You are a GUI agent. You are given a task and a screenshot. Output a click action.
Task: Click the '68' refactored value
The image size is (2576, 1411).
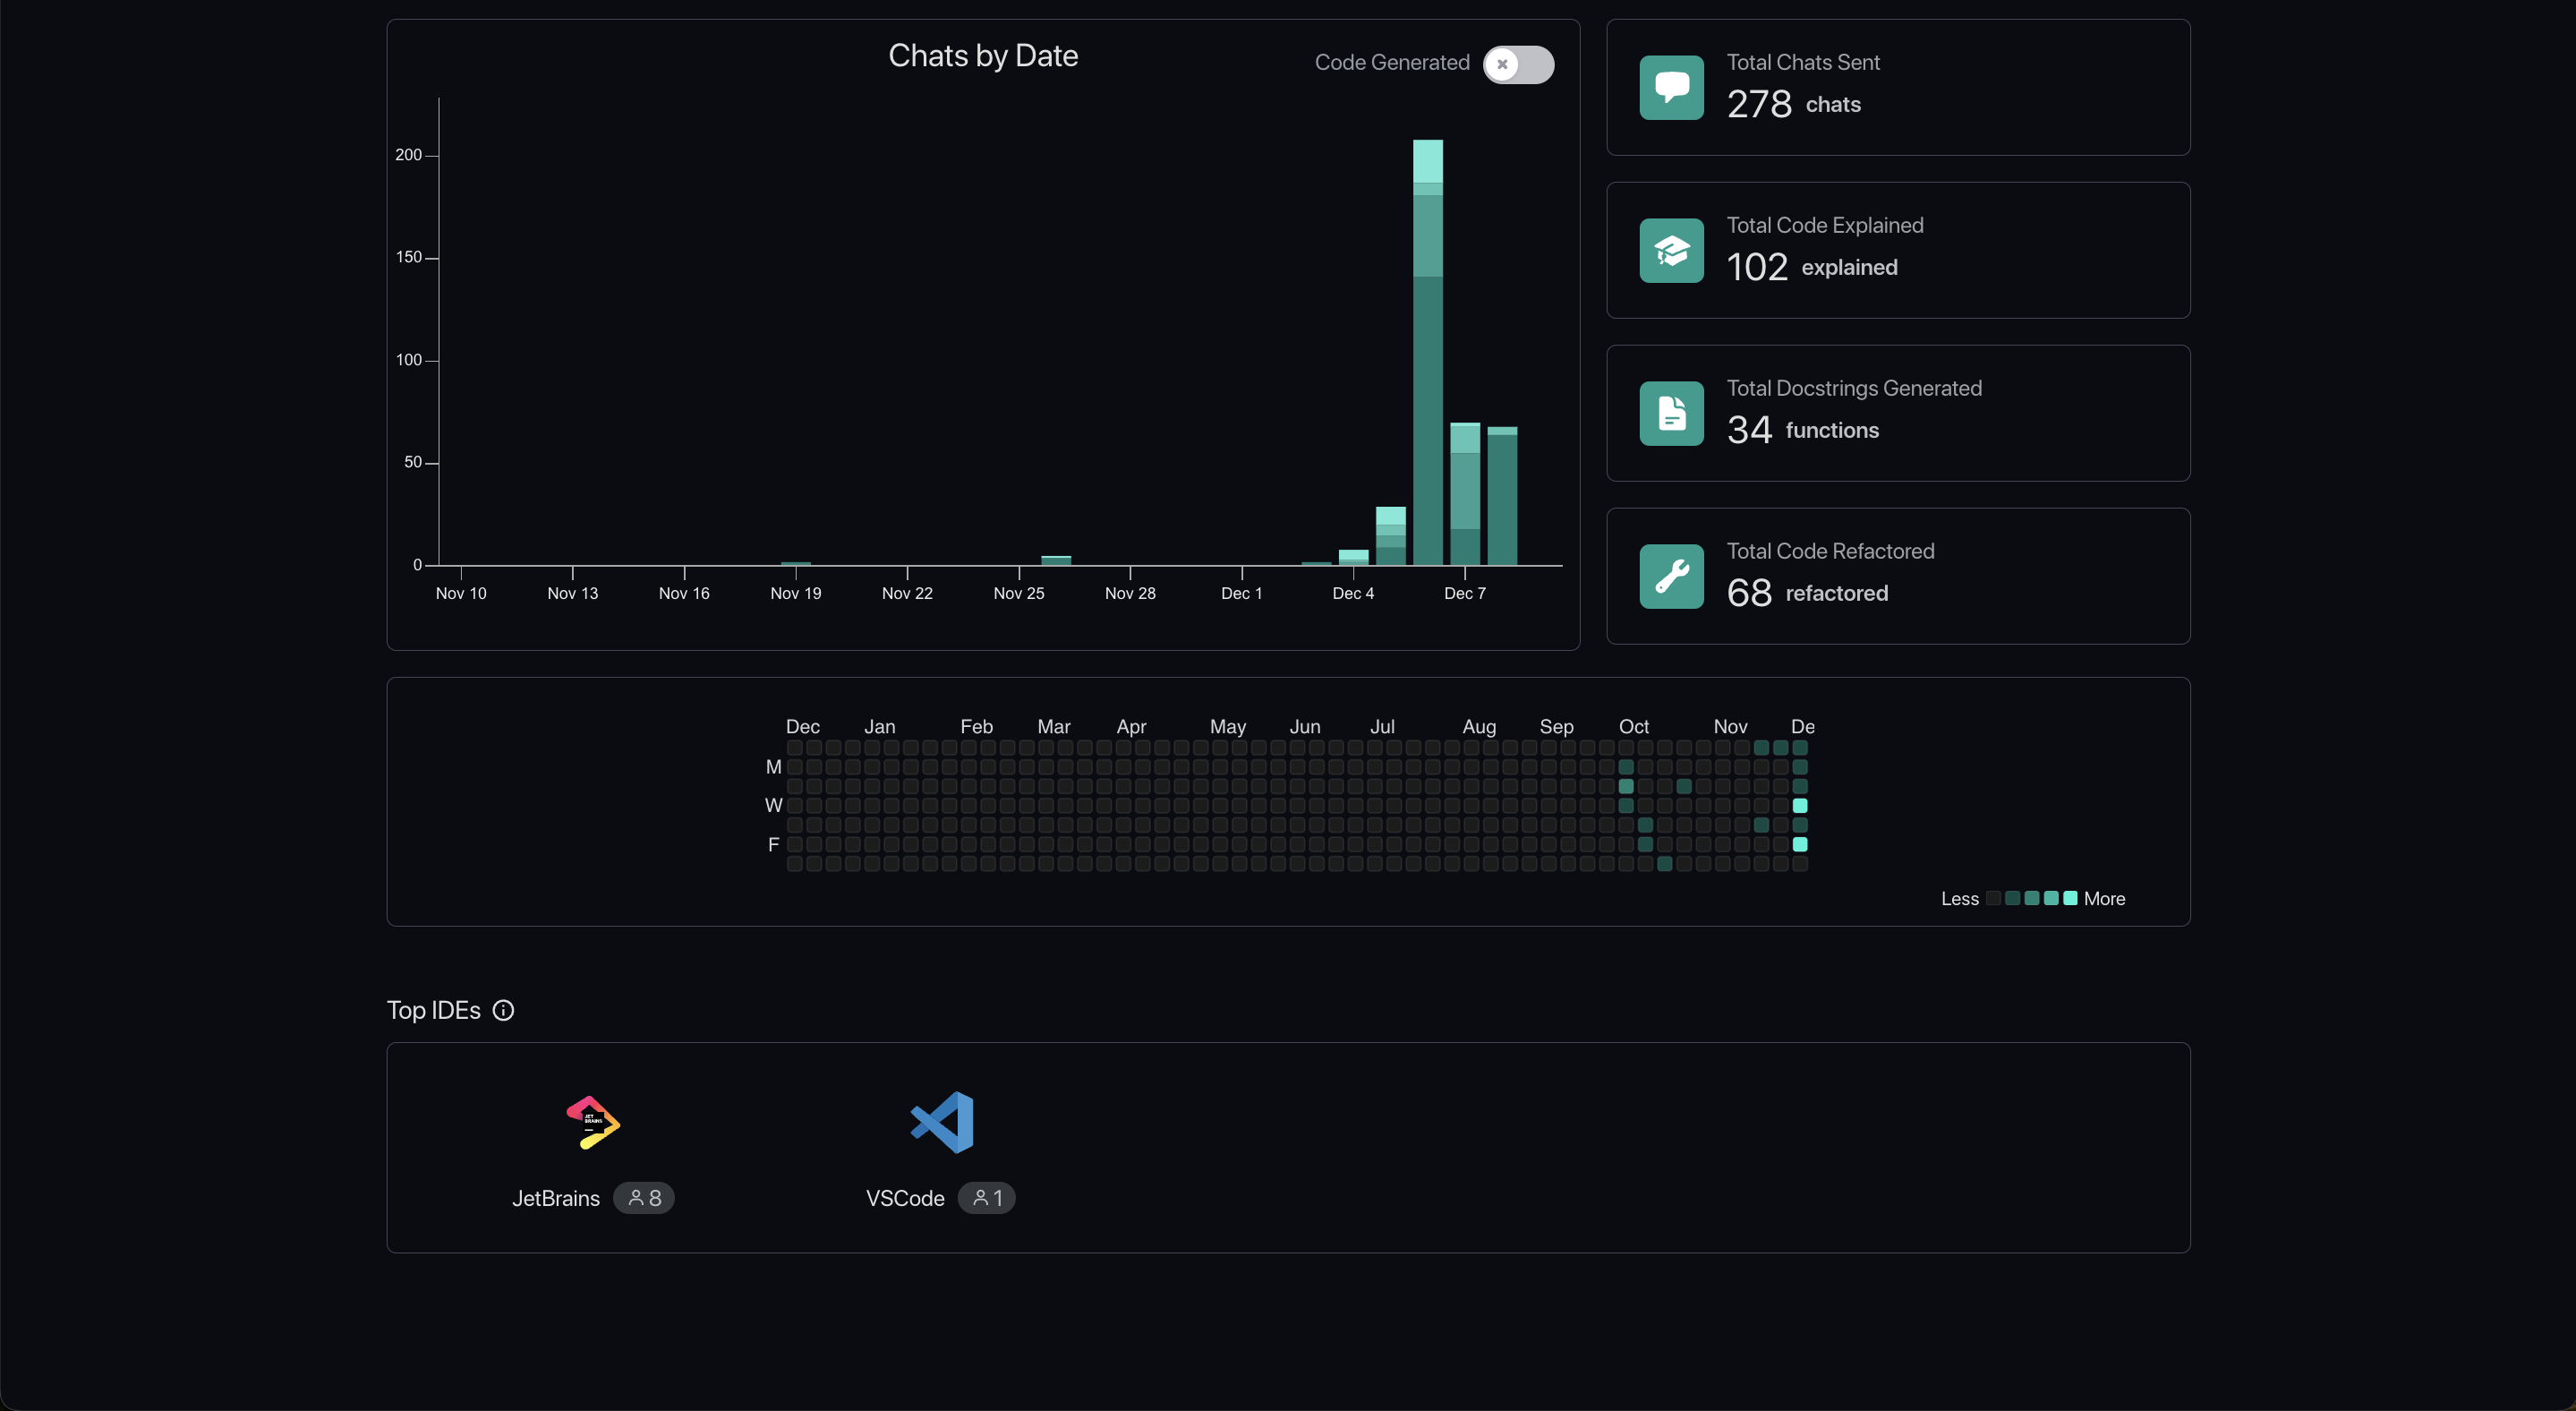point(1749,593)
